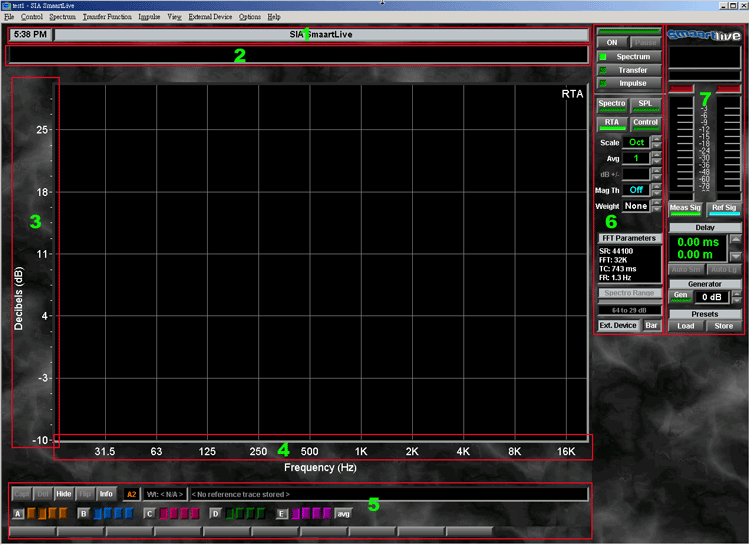Click the Info button for traces
749x545 pixels.
pos(105,494)
